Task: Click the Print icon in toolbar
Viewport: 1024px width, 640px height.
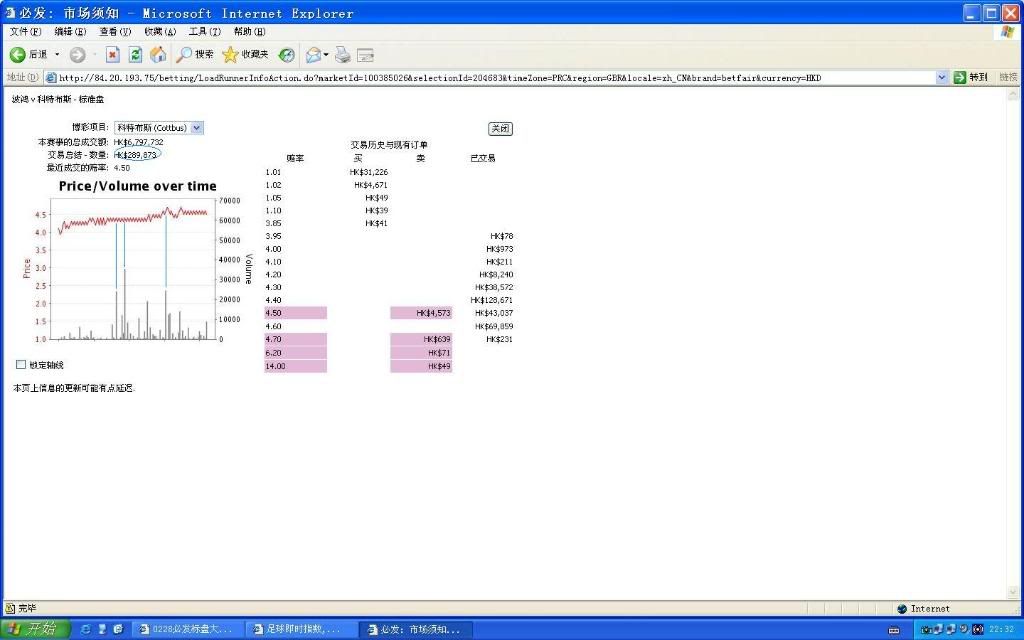Action: (343, 55)
